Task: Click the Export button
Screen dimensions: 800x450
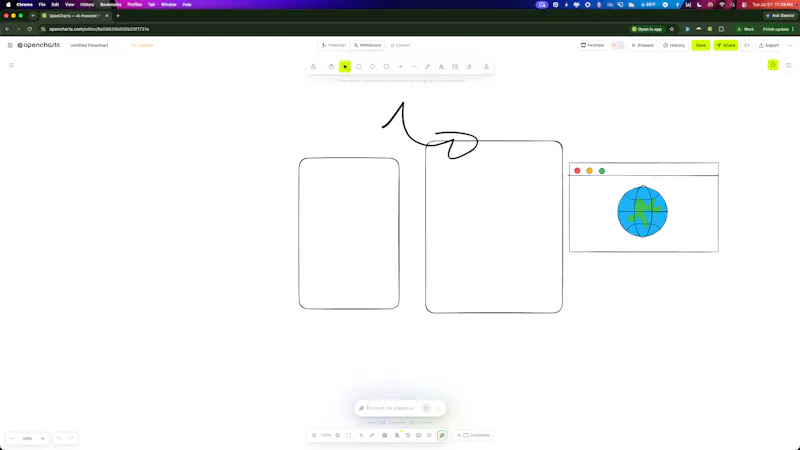Action: coord(769,45)
